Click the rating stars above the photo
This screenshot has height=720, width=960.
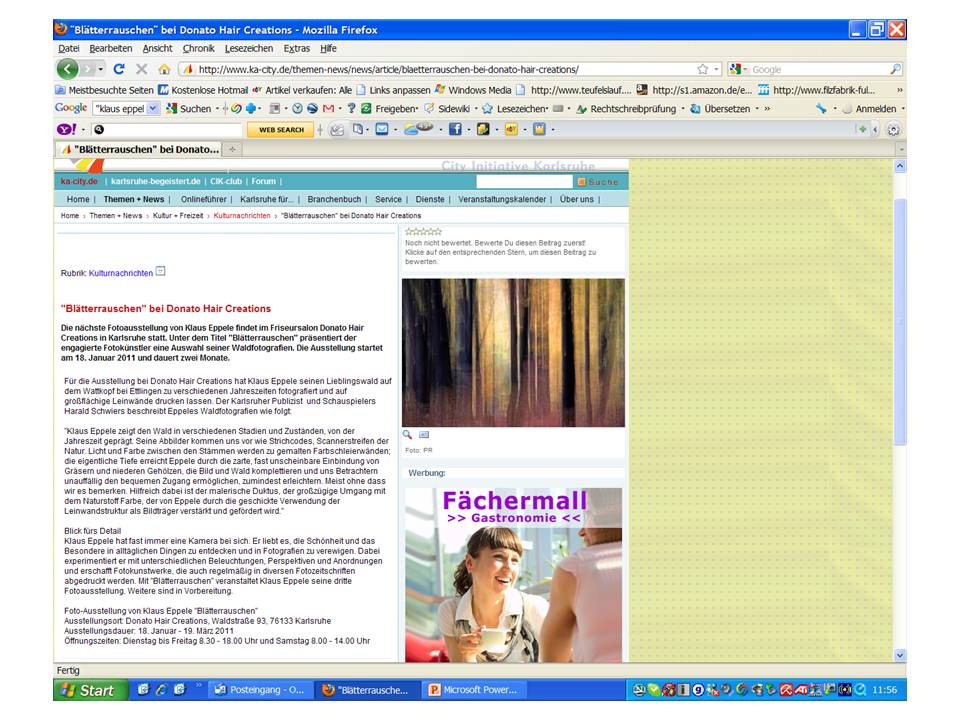click(x=423, y=232)
